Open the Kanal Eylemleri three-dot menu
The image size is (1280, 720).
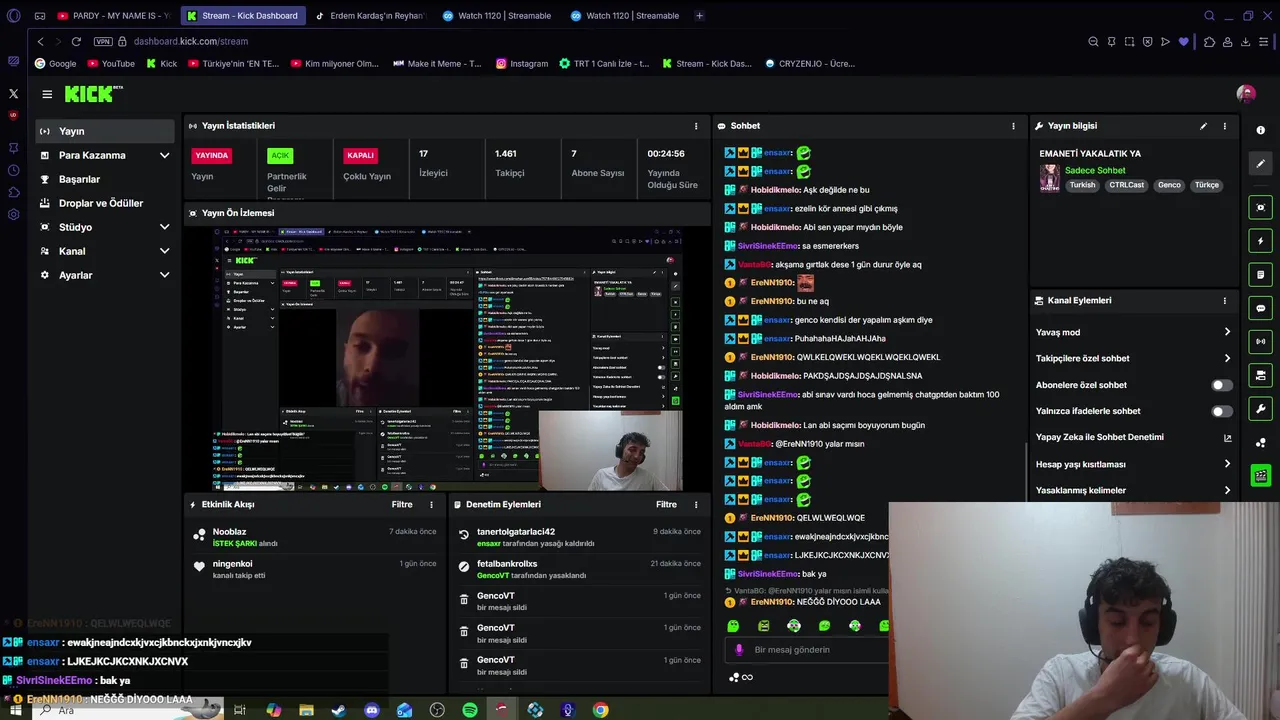[x=1224, y=300]
